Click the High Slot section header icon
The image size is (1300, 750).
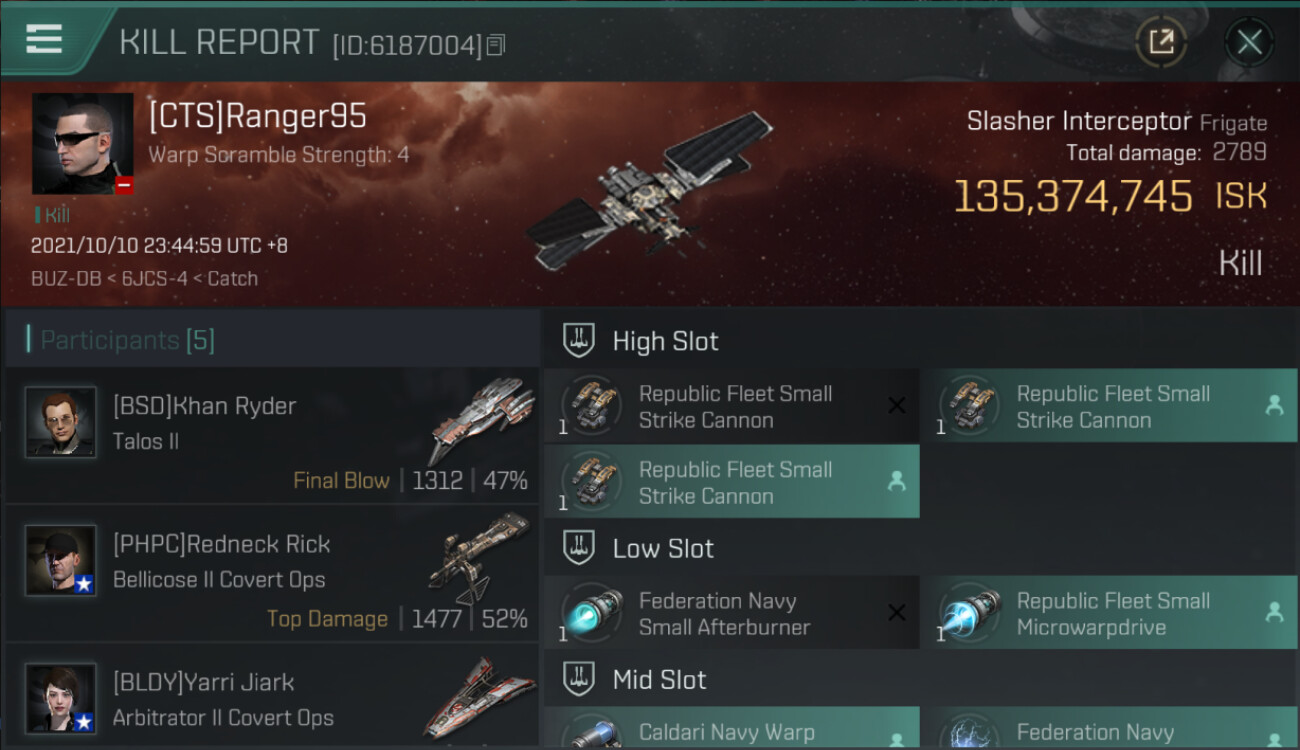pos(579,340)
